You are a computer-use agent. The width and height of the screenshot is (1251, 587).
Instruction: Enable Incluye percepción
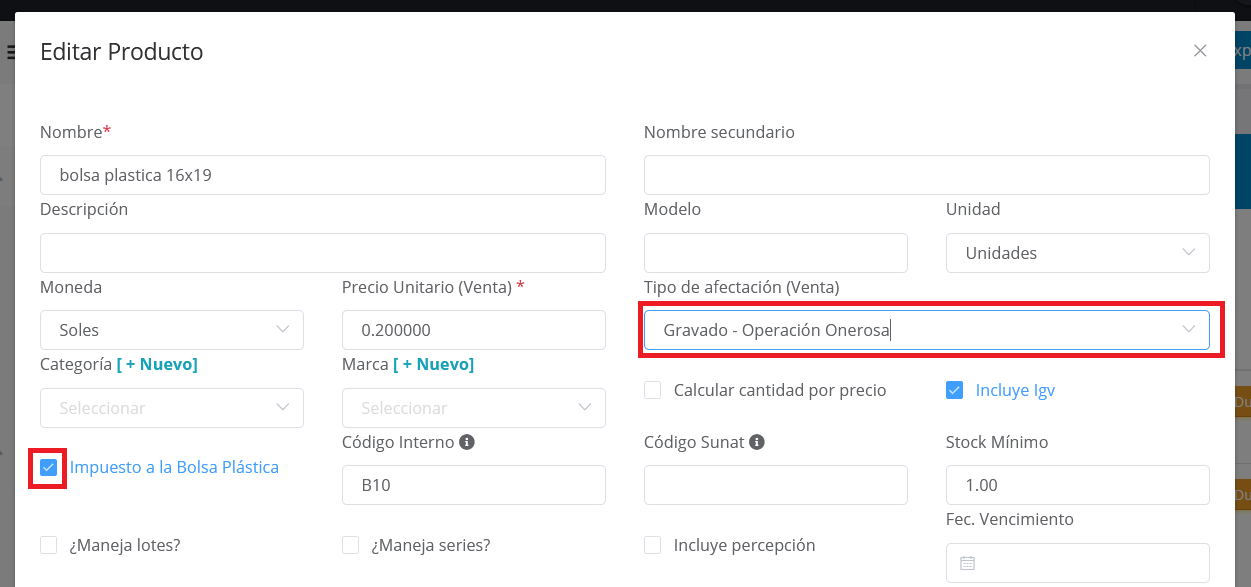tap(651, 545)
